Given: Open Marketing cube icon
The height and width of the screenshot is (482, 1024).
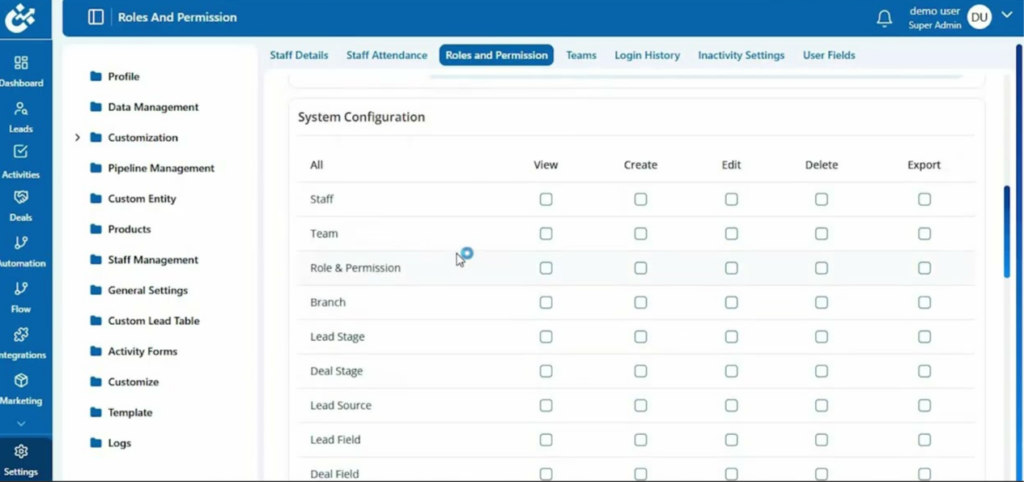Looking at the screenshot, I should tap(21, 380).
